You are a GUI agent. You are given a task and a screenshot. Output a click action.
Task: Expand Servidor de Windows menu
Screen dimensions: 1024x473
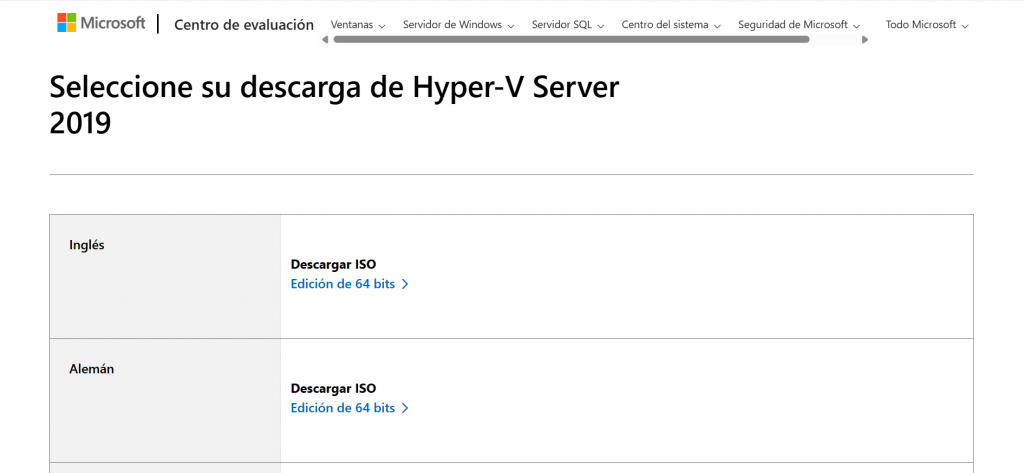pyautogui.click(x=458, y=25)
